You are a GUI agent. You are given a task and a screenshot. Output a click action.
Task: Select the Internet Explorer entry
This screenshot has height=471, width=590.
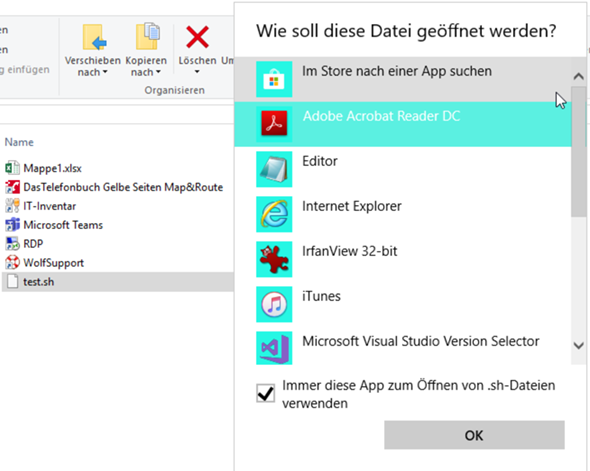[x=403, y=214]
